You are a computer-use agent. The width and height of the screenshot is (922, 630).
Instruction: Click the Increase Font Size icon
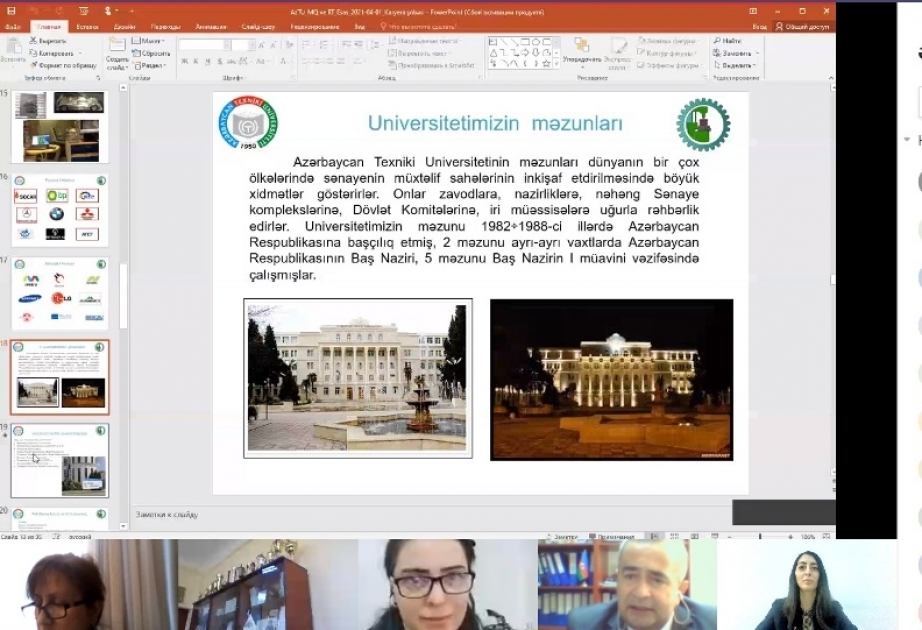click(261, 45)
